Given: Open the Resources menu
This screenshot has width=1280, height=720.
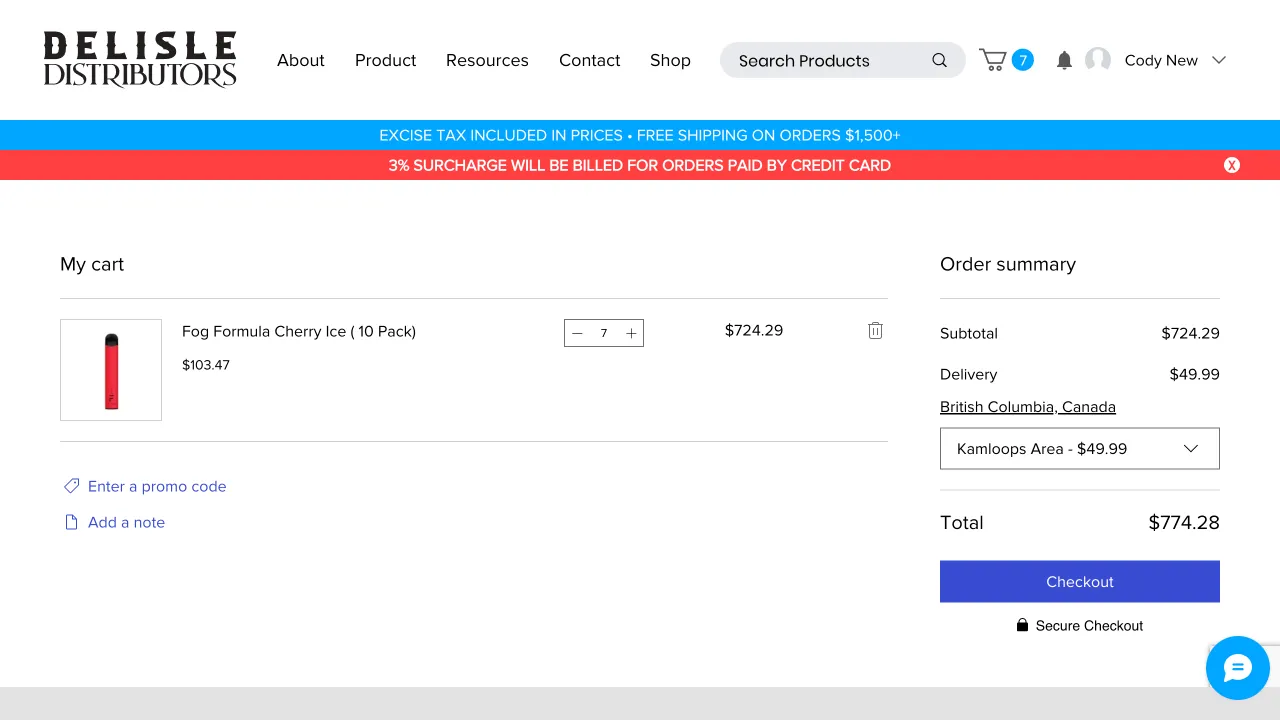Looking at the screenshot, I should pos(487,60).
